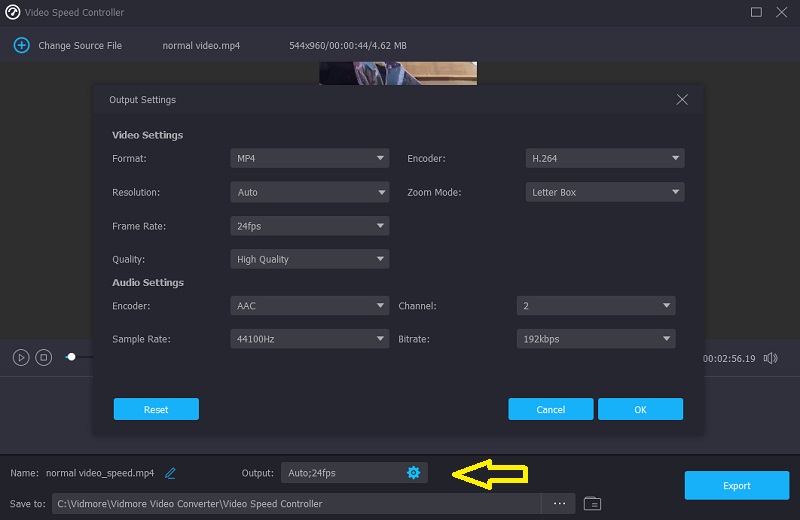Close the Output Settings dialog
Image resolution: width=800 pixels, height=520 pixels.
point(682,100)
